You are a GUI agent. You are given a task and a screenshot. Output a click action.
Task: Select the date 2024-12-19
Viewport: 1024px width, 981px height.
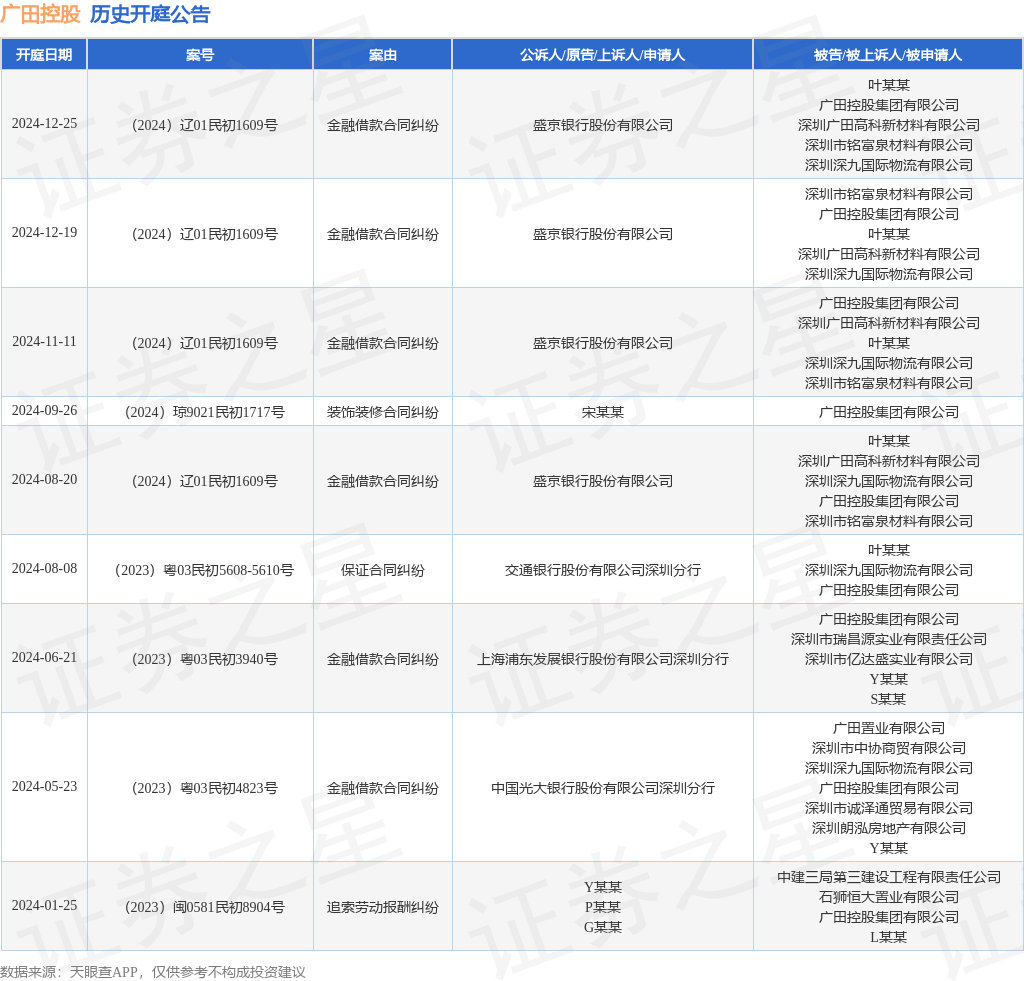[44, 233]
